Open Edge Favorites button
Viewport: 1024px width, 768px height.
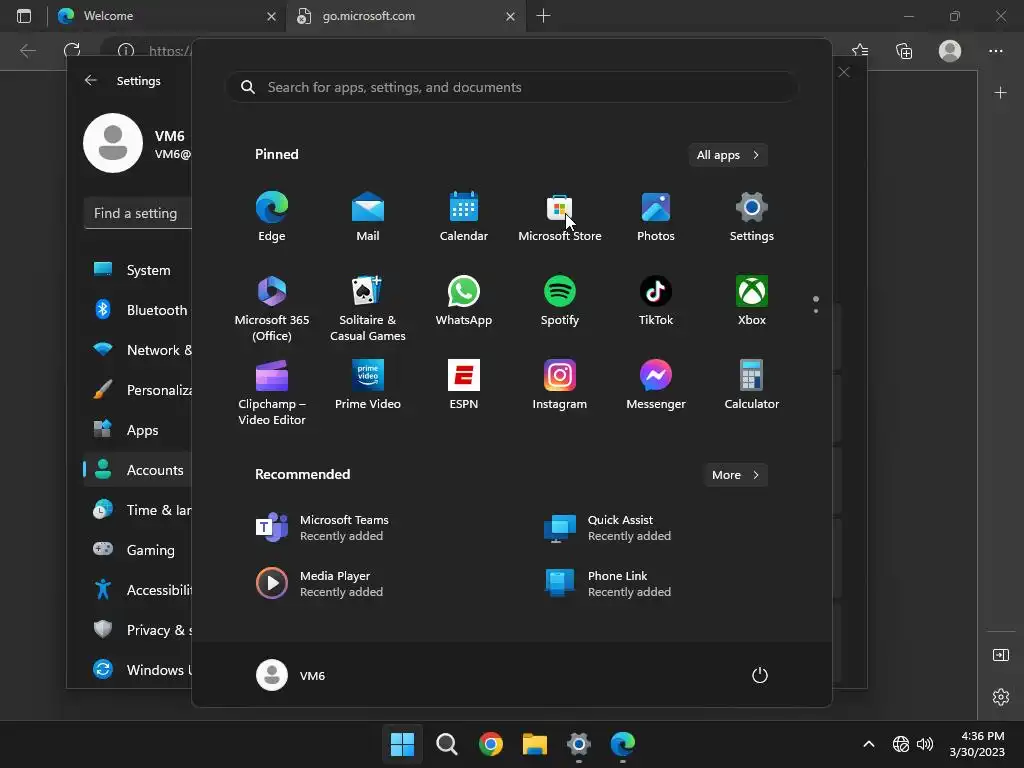tap(860, 50)
